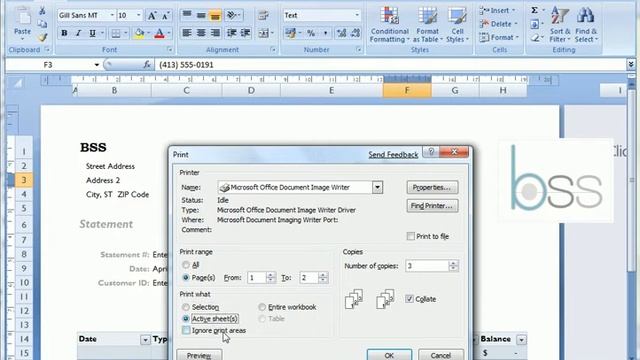Click Decrease Decimal icon
Image resolution: width=640 pixels, height=360 pixels.
tap(356, 33)
